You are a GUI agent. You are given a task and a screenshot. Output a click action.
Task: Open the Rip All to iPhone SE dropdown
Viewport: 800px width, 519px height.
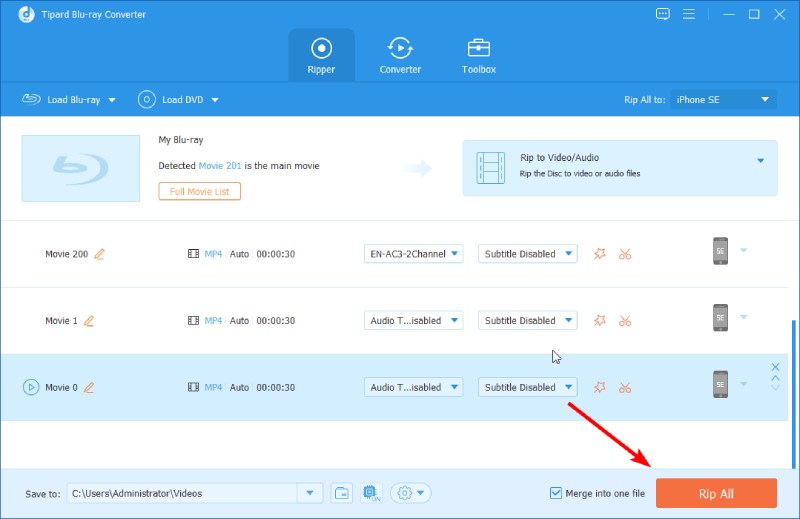click(x=723, y=100)
